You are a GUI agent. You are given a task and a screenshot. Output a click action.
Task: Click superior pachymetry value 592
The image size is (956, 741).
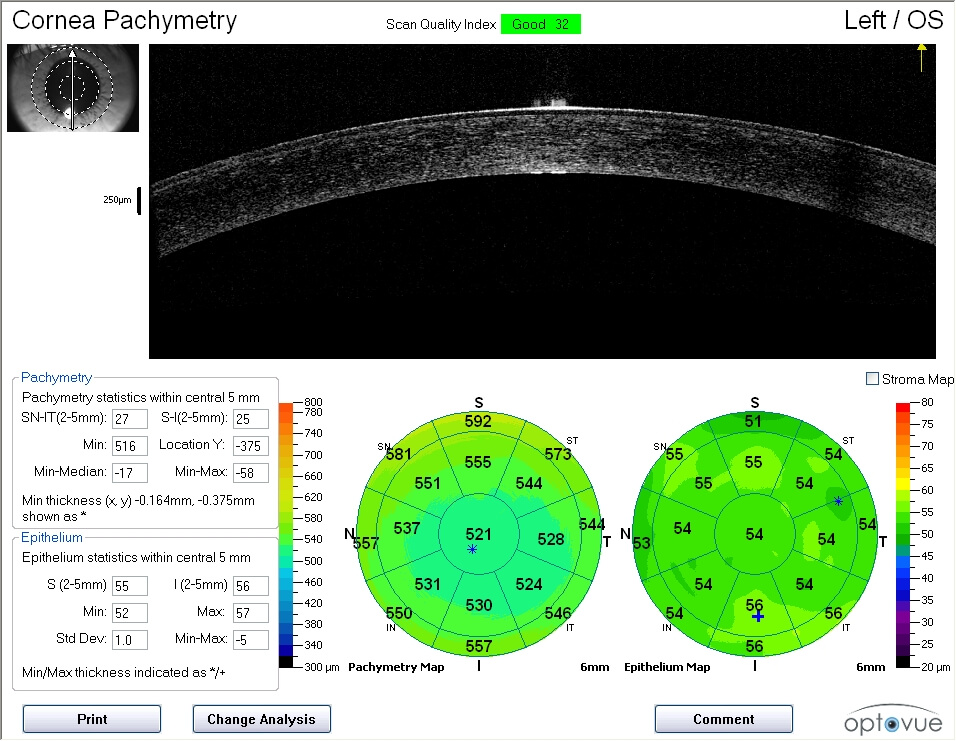[478, 421]
